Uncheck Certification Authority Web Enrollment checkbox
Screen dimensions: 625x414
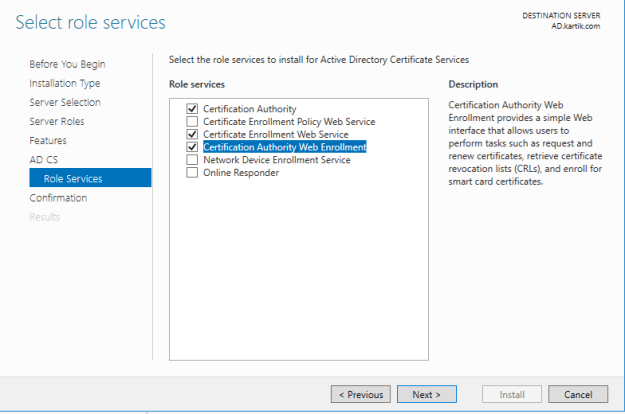192,147
